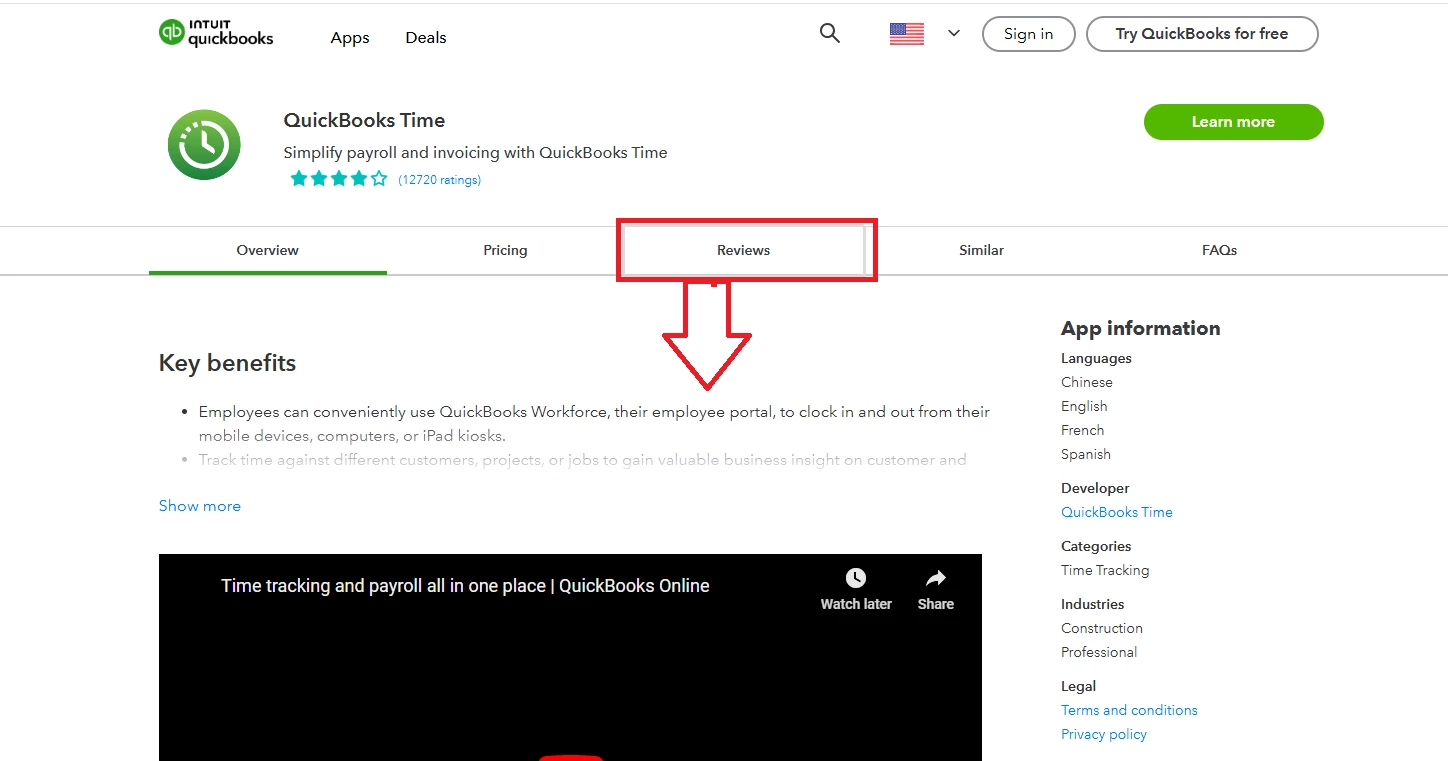The width and height of the screenshot is (1448, 761).
Task: Click the Sign in button
Action: [1029, 34]
